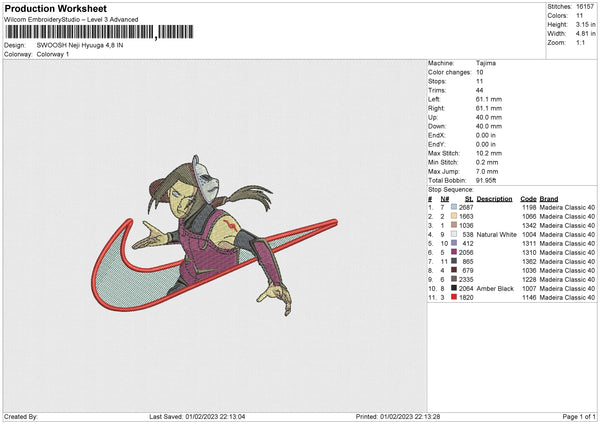Click the Trims value 44
Screen dimensions: 600x424
click(x=479, y=90)
